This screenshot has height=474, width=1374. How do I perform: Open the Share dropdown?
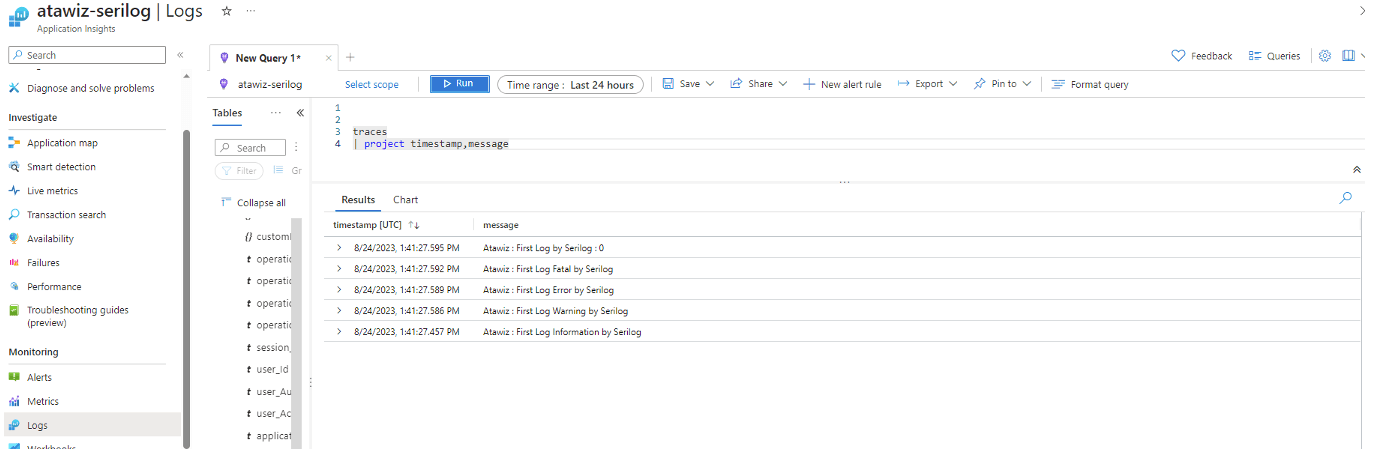[759, 84]
